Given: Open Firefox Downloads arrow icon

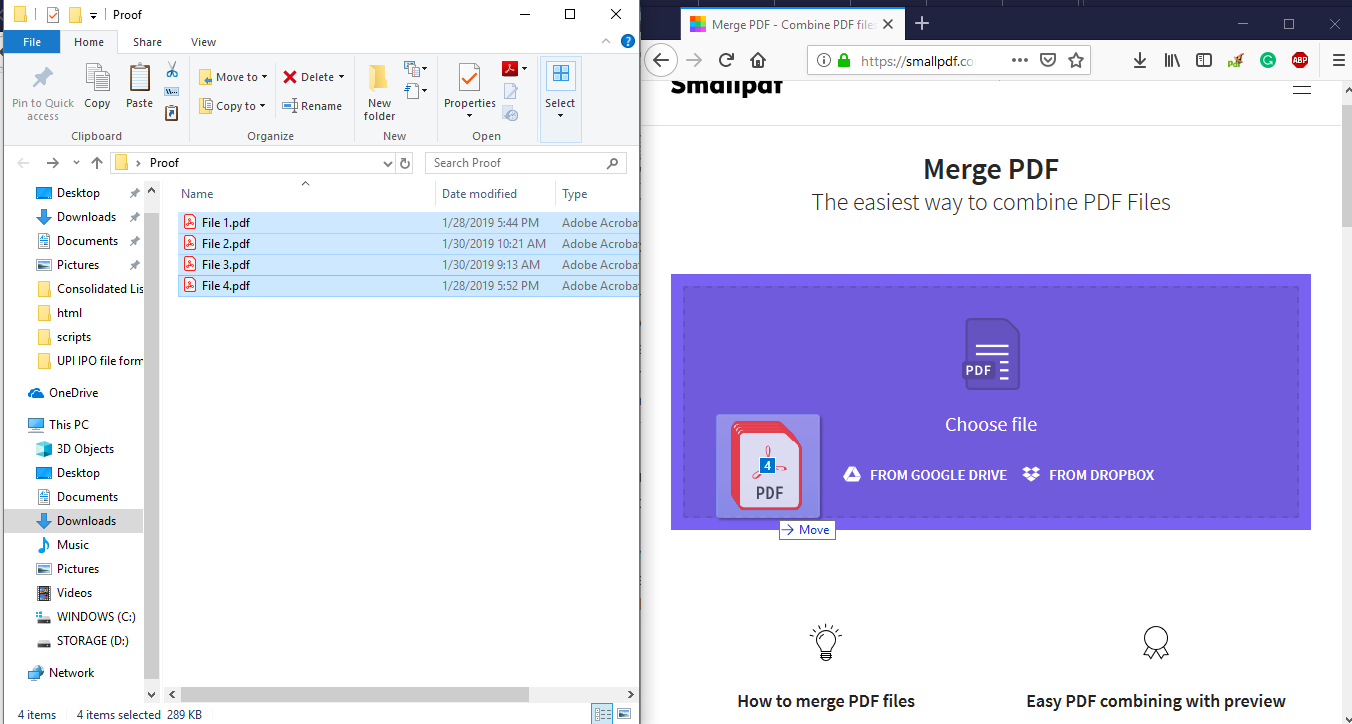Looking at the screenshot, I should (x=1140, y=60).
